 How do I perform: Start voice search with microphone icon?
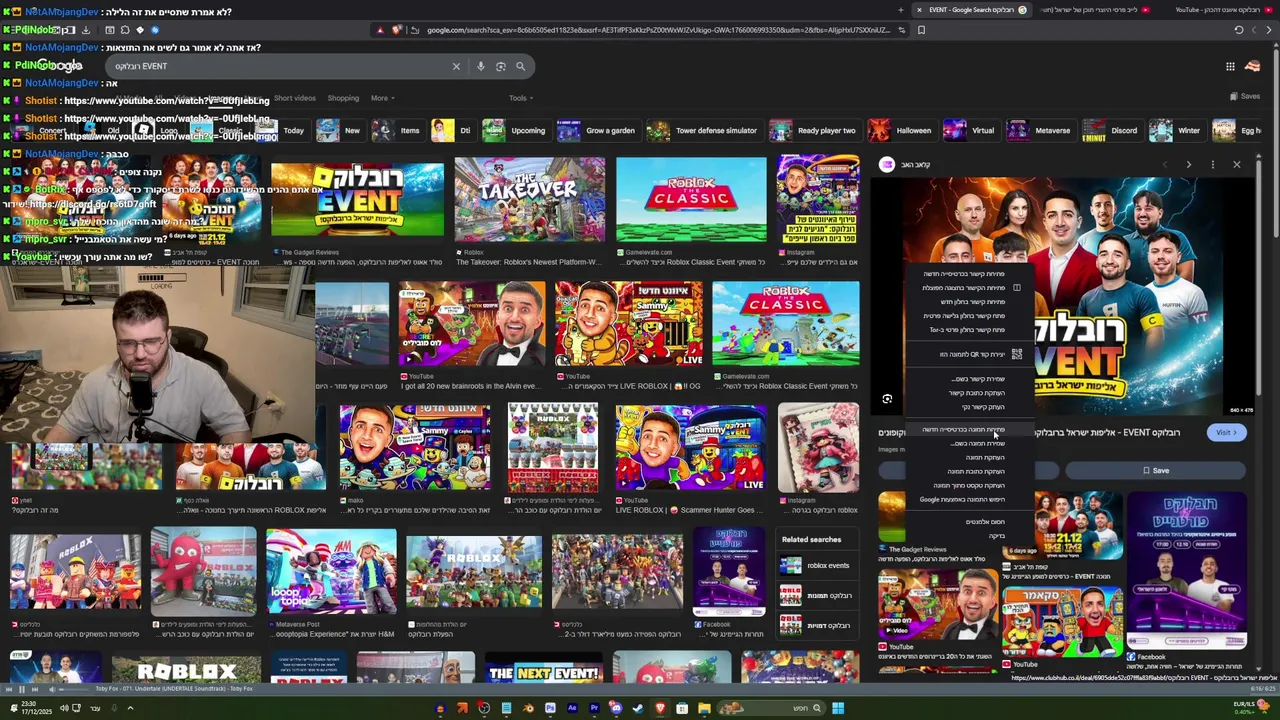coord(481,66)
